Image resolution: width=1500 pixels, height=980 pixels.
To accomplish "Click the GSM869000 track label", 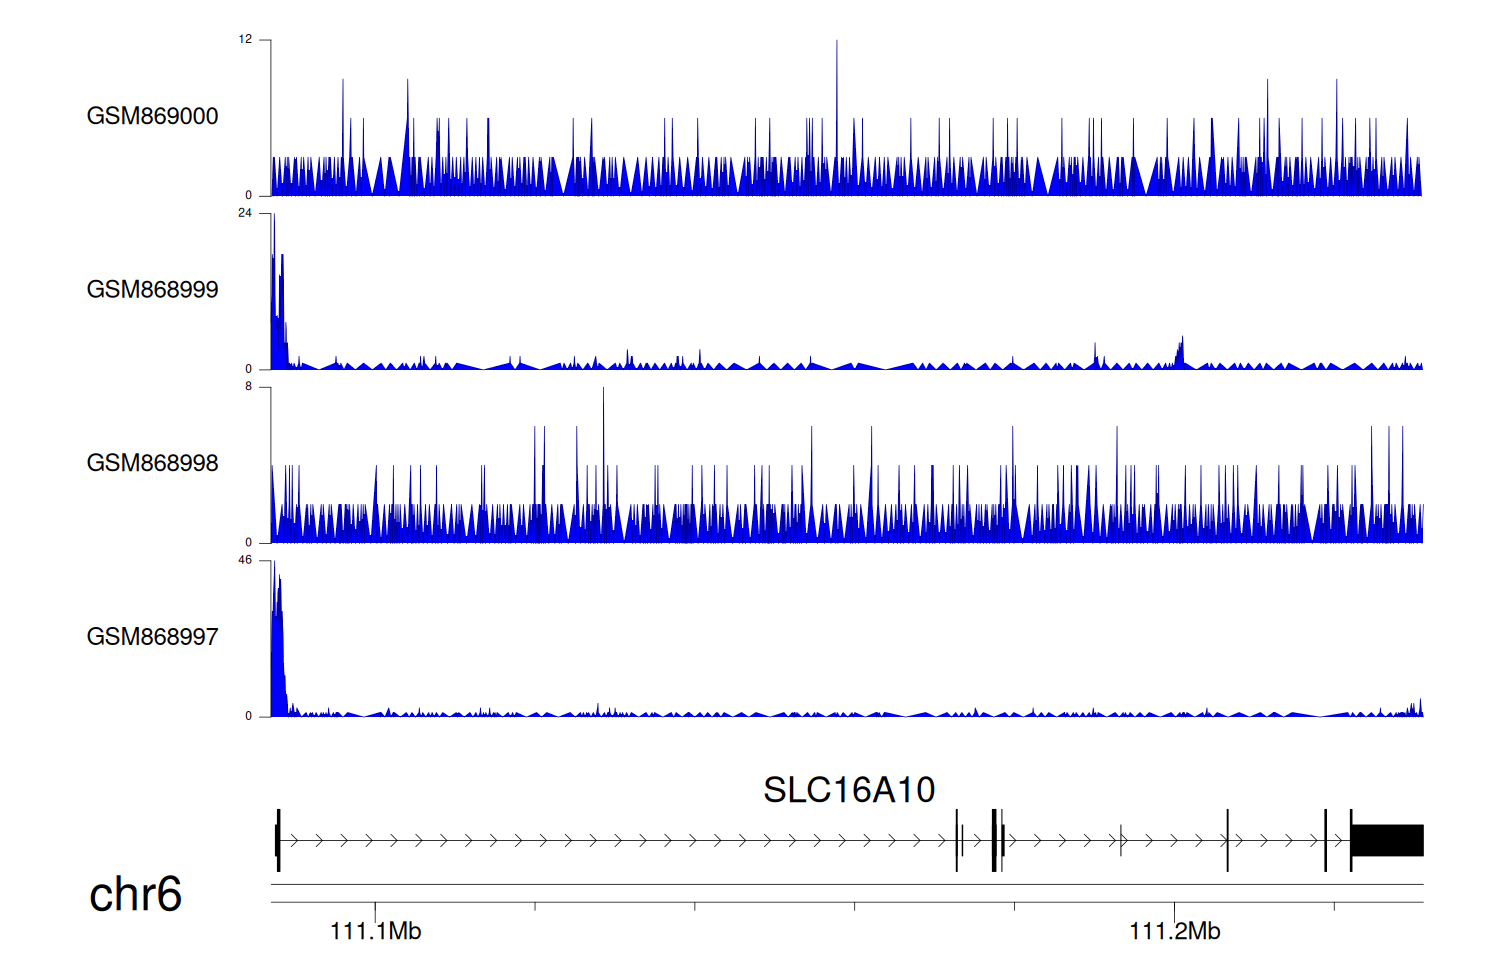I will point(152,116).
